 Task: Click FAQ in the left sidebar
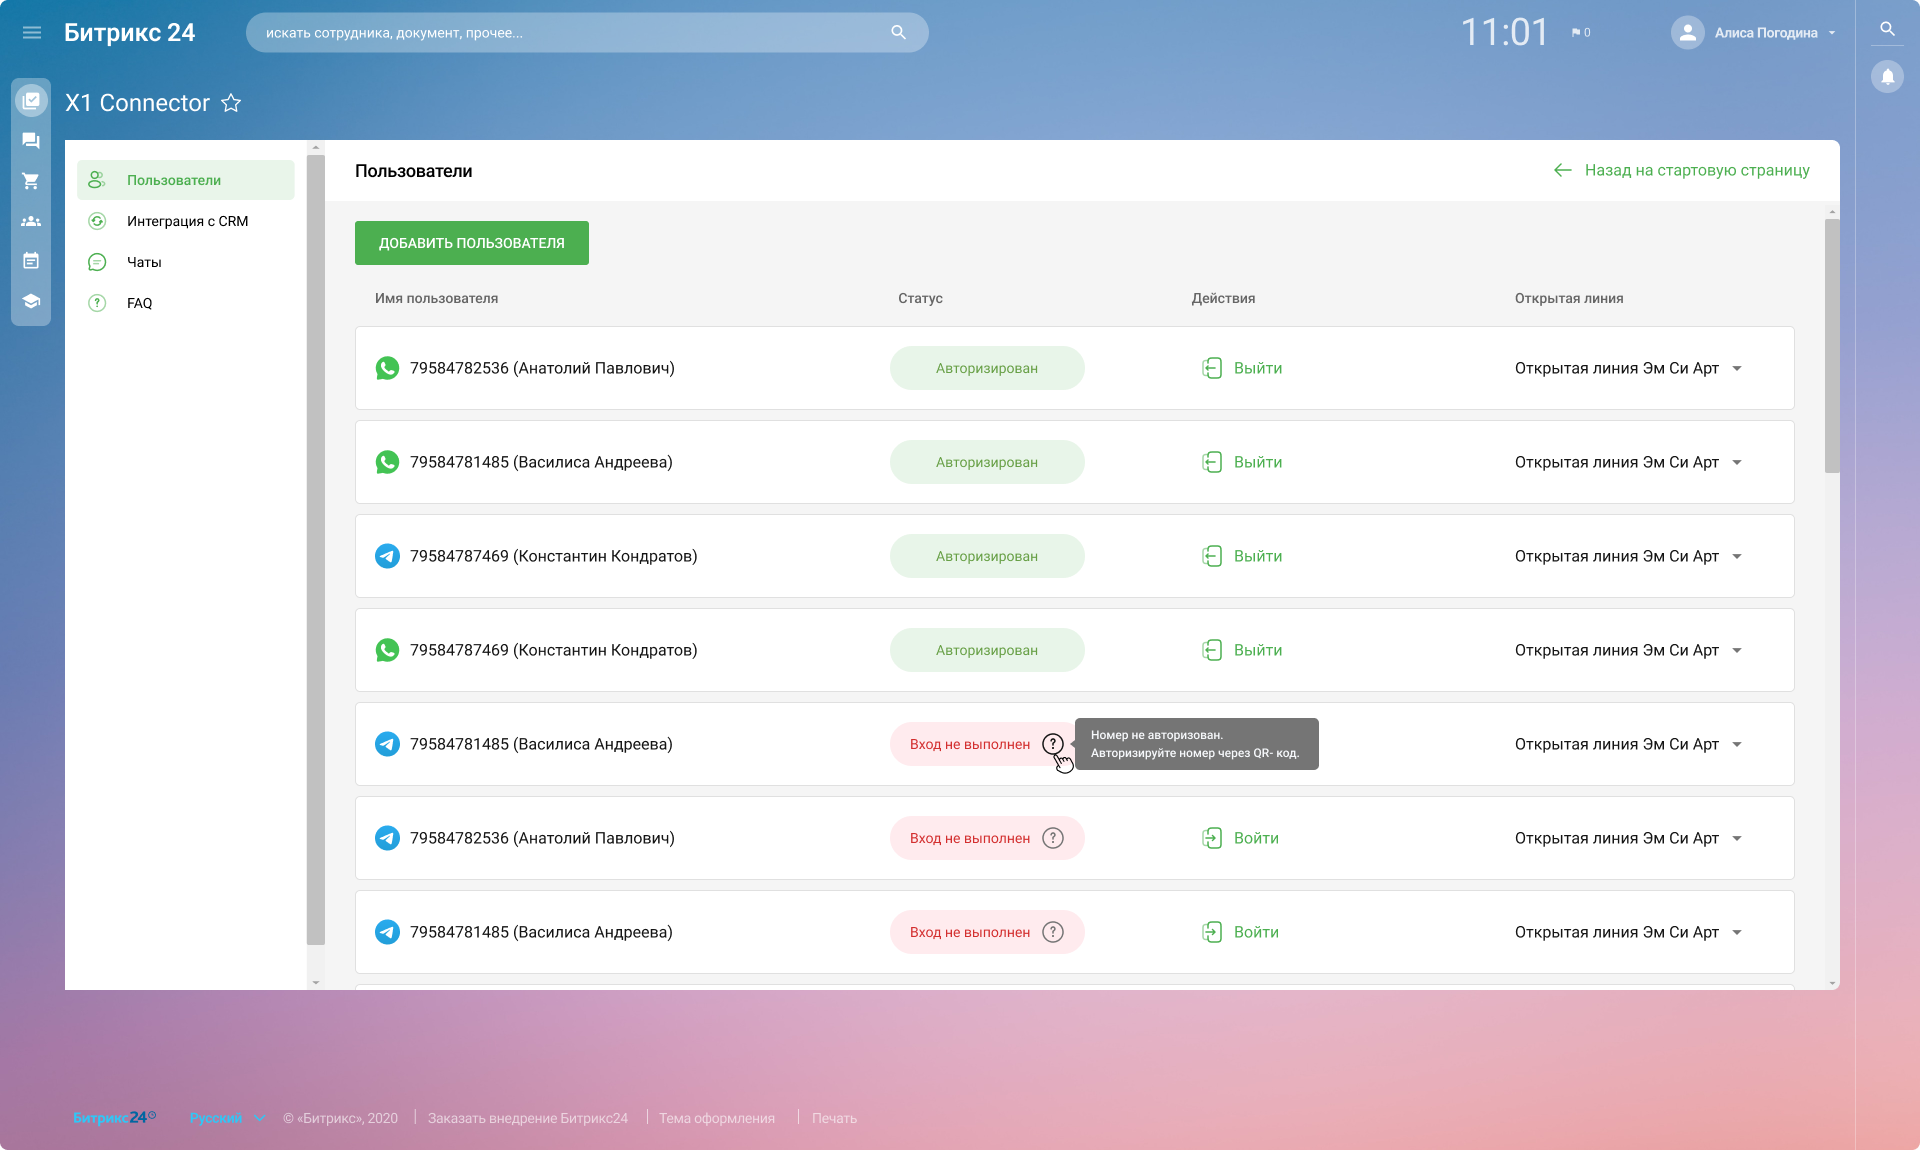coord(138,301)
